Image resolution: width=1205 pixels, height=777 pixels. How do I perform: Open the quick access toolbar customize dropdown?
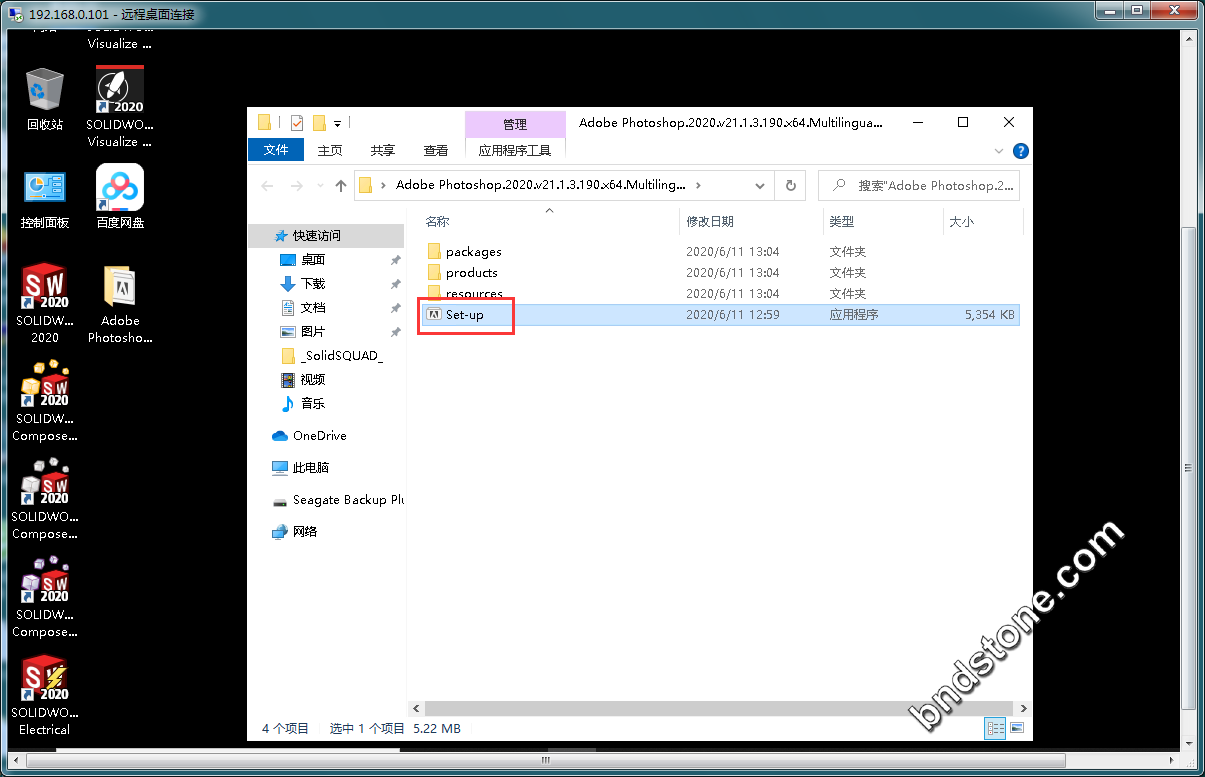click(338, 124)
